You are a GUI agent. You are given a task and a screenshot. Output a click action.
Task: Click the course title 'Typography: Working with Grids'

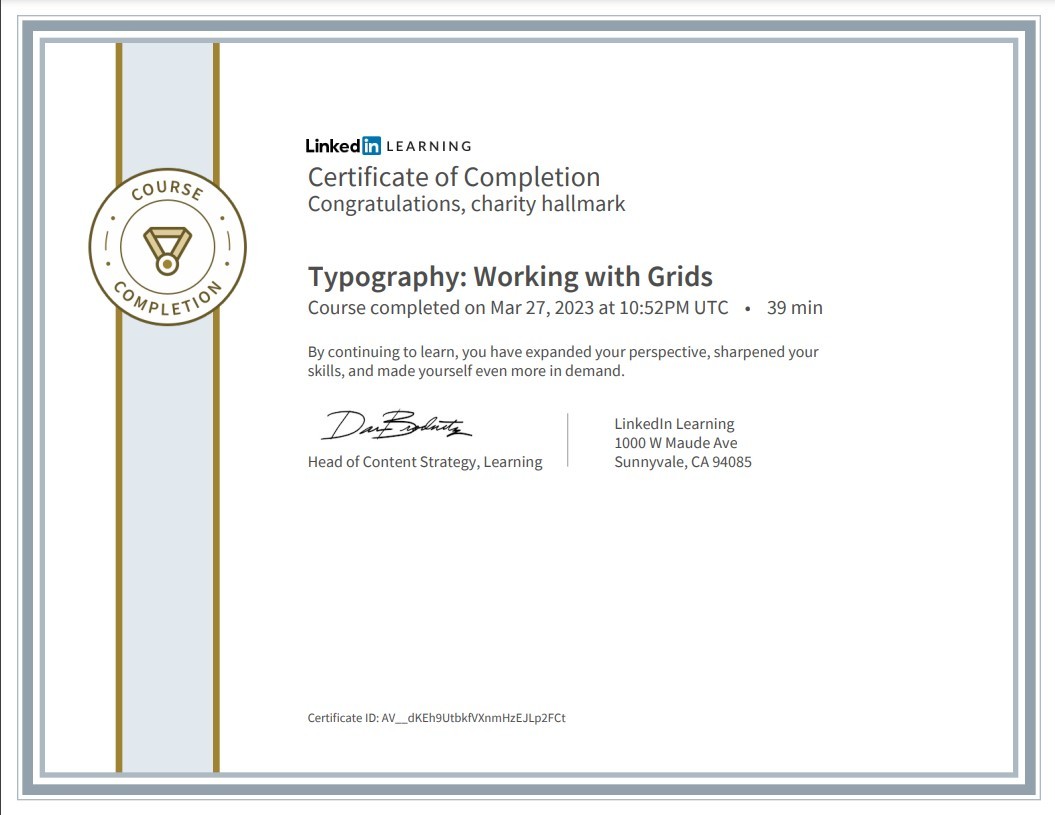(510, 277)
